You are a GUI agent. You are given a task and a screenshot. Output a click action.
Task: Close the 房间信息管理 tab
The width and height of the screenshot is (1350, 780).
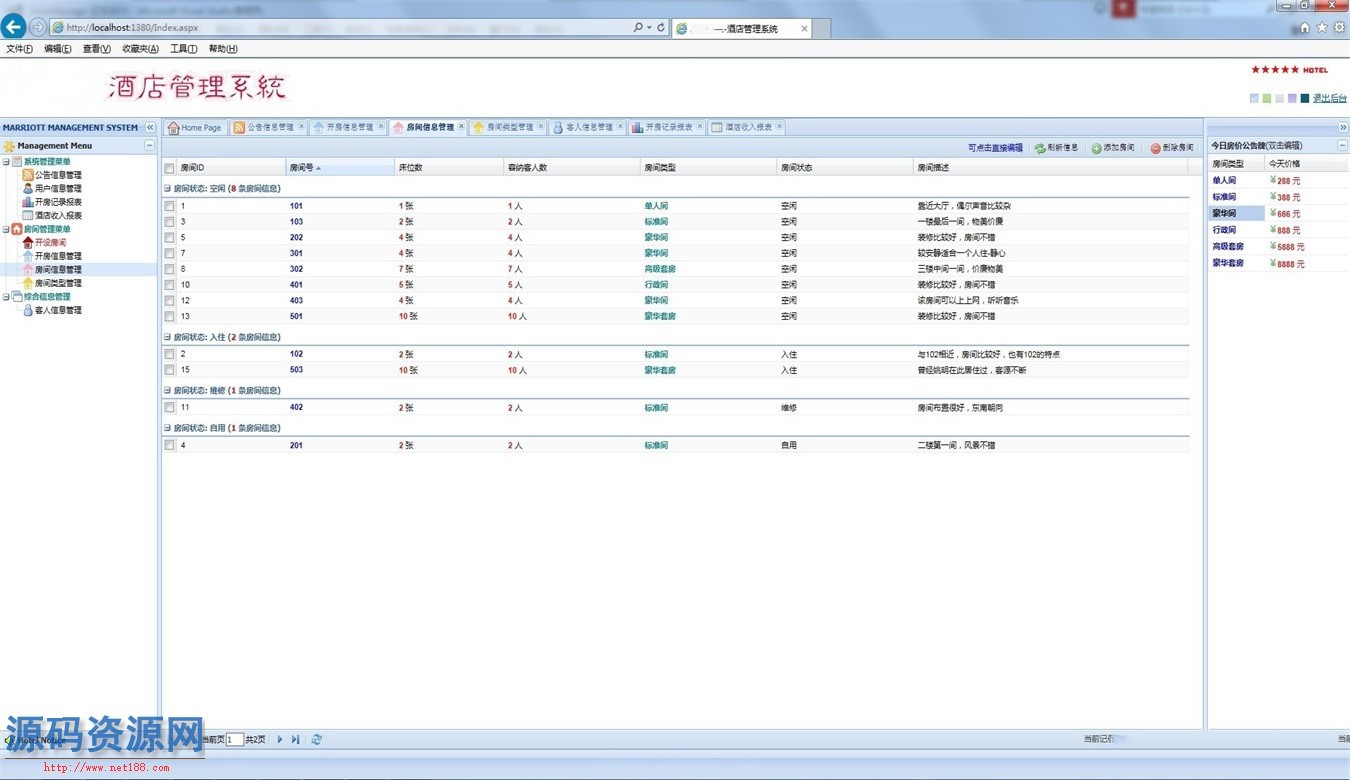(461, 127)
